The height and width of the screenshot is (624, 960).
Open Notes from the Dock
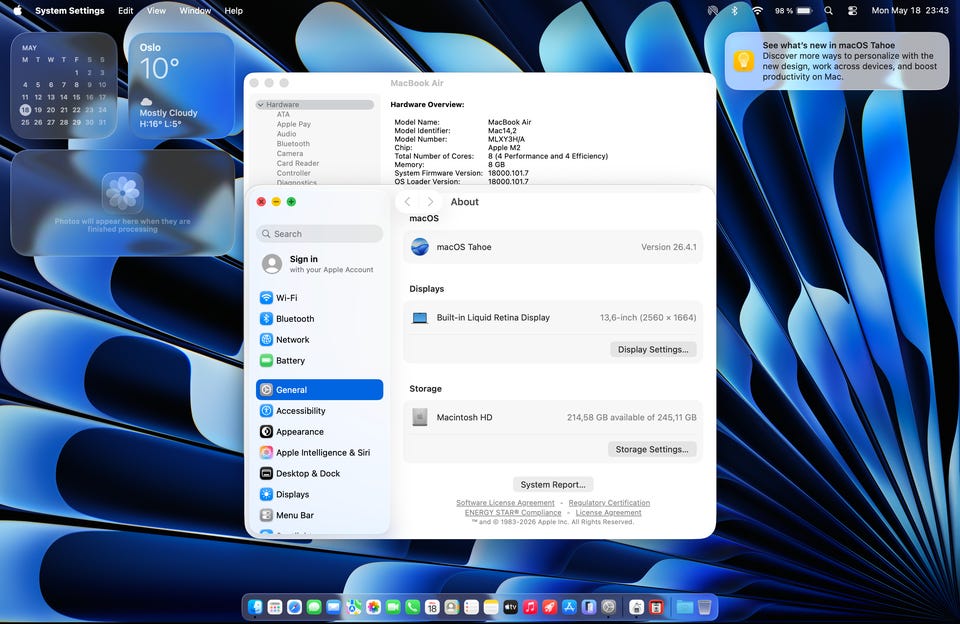coord(491,607)
